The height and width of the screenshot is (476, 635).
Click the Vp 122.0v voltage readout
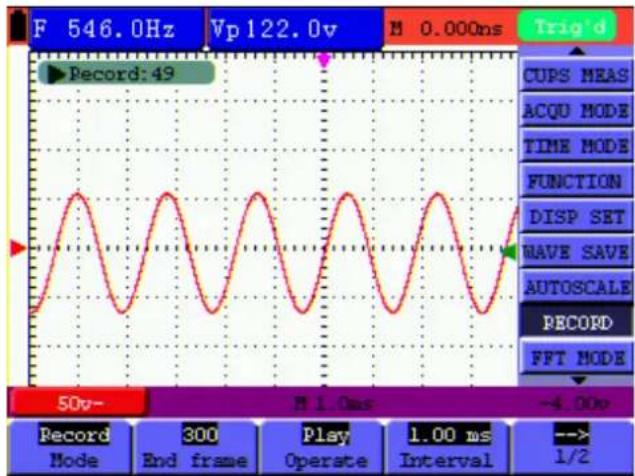coord(295,29)
